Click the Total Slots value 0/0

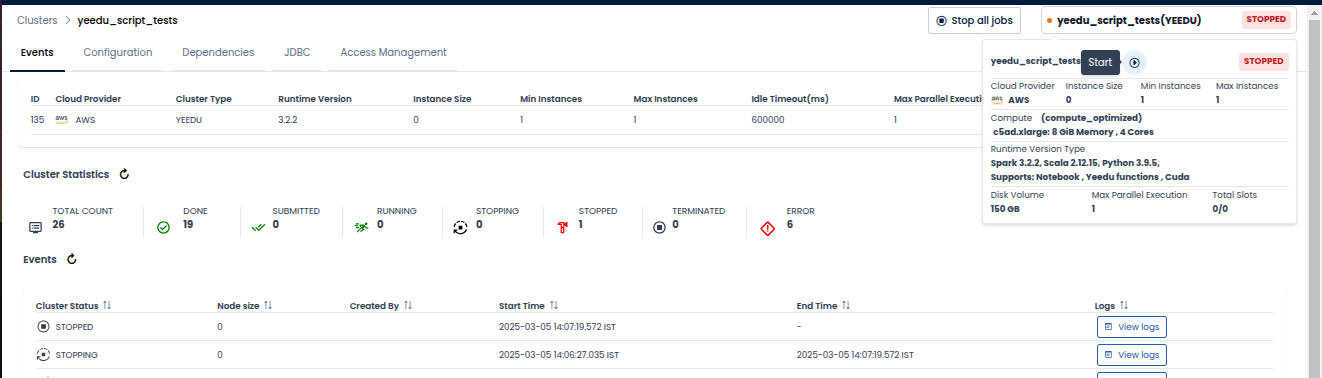[x=1219, y=209]
